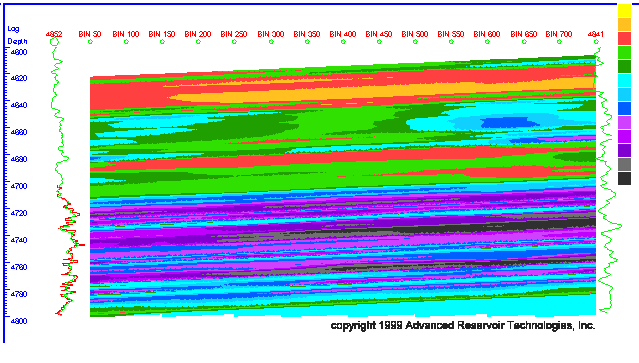Pick the medium gray legend swatch
Image resolution: width=639 pixels, height=363 pixels.
(624, 165)
